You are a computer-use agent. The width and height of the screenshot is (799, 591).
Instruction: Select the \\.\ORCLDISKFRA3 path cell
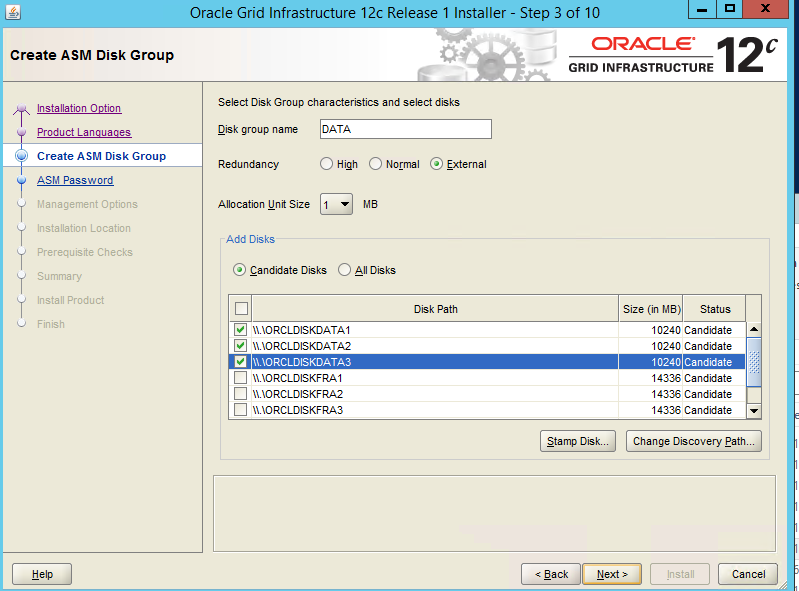435,410
